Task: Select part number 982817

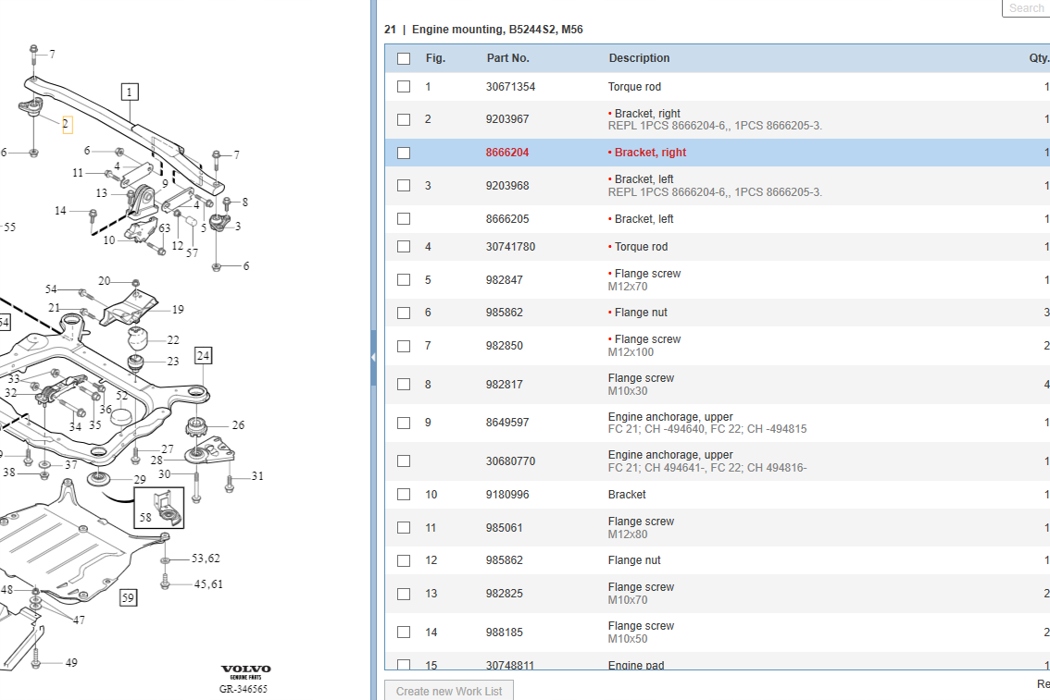Action: [504, 384]
